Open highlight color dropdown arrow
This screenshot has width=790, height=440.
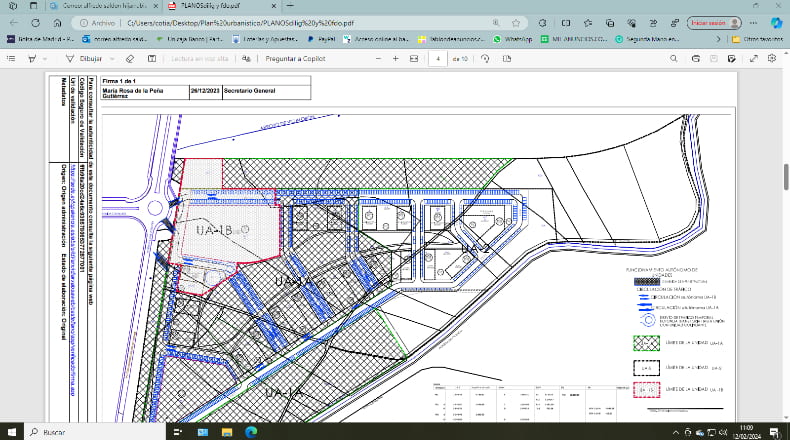(45, 59)
